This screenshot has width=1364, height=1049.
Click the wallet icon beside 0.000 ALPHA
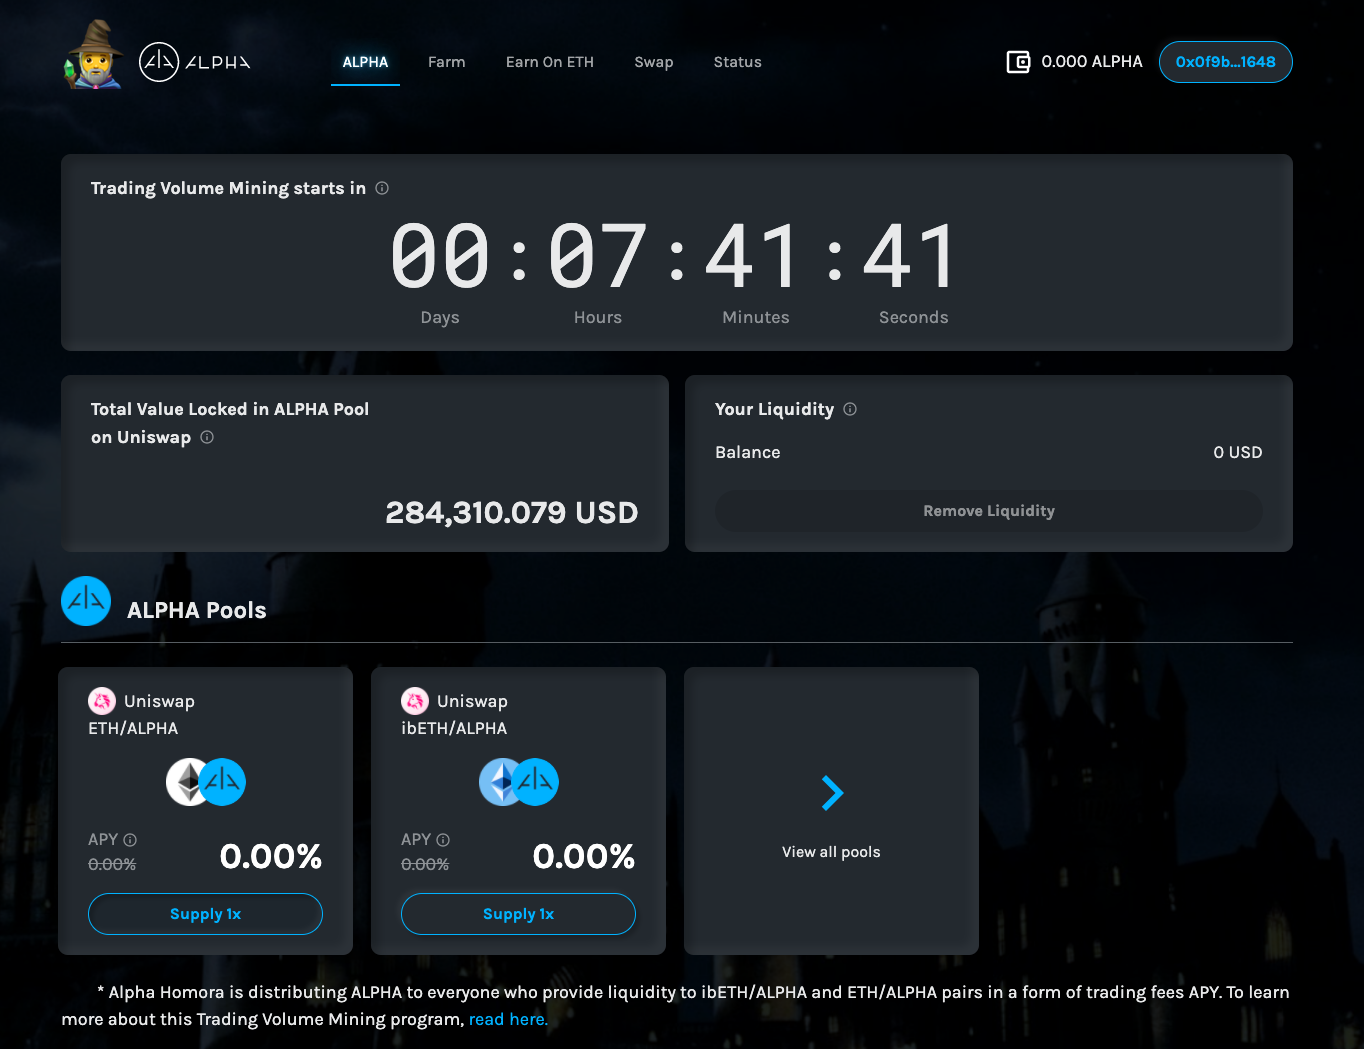coord(1018,62)
